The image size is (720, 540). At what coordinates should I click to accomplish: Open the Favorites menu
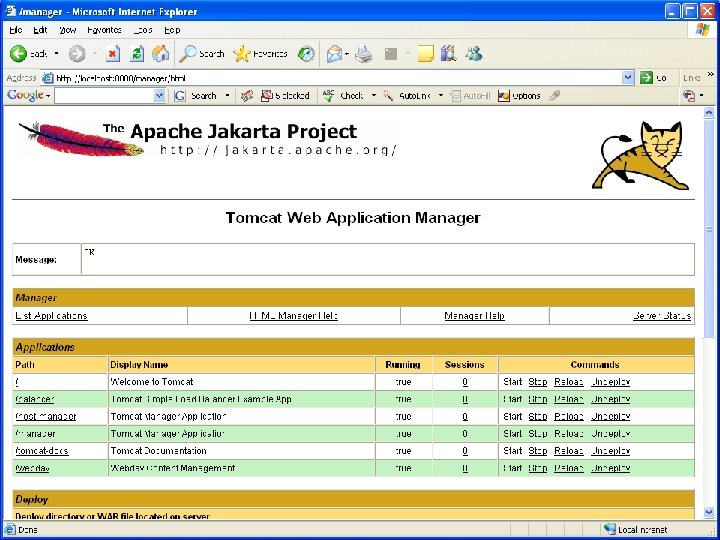pos(104,30)
